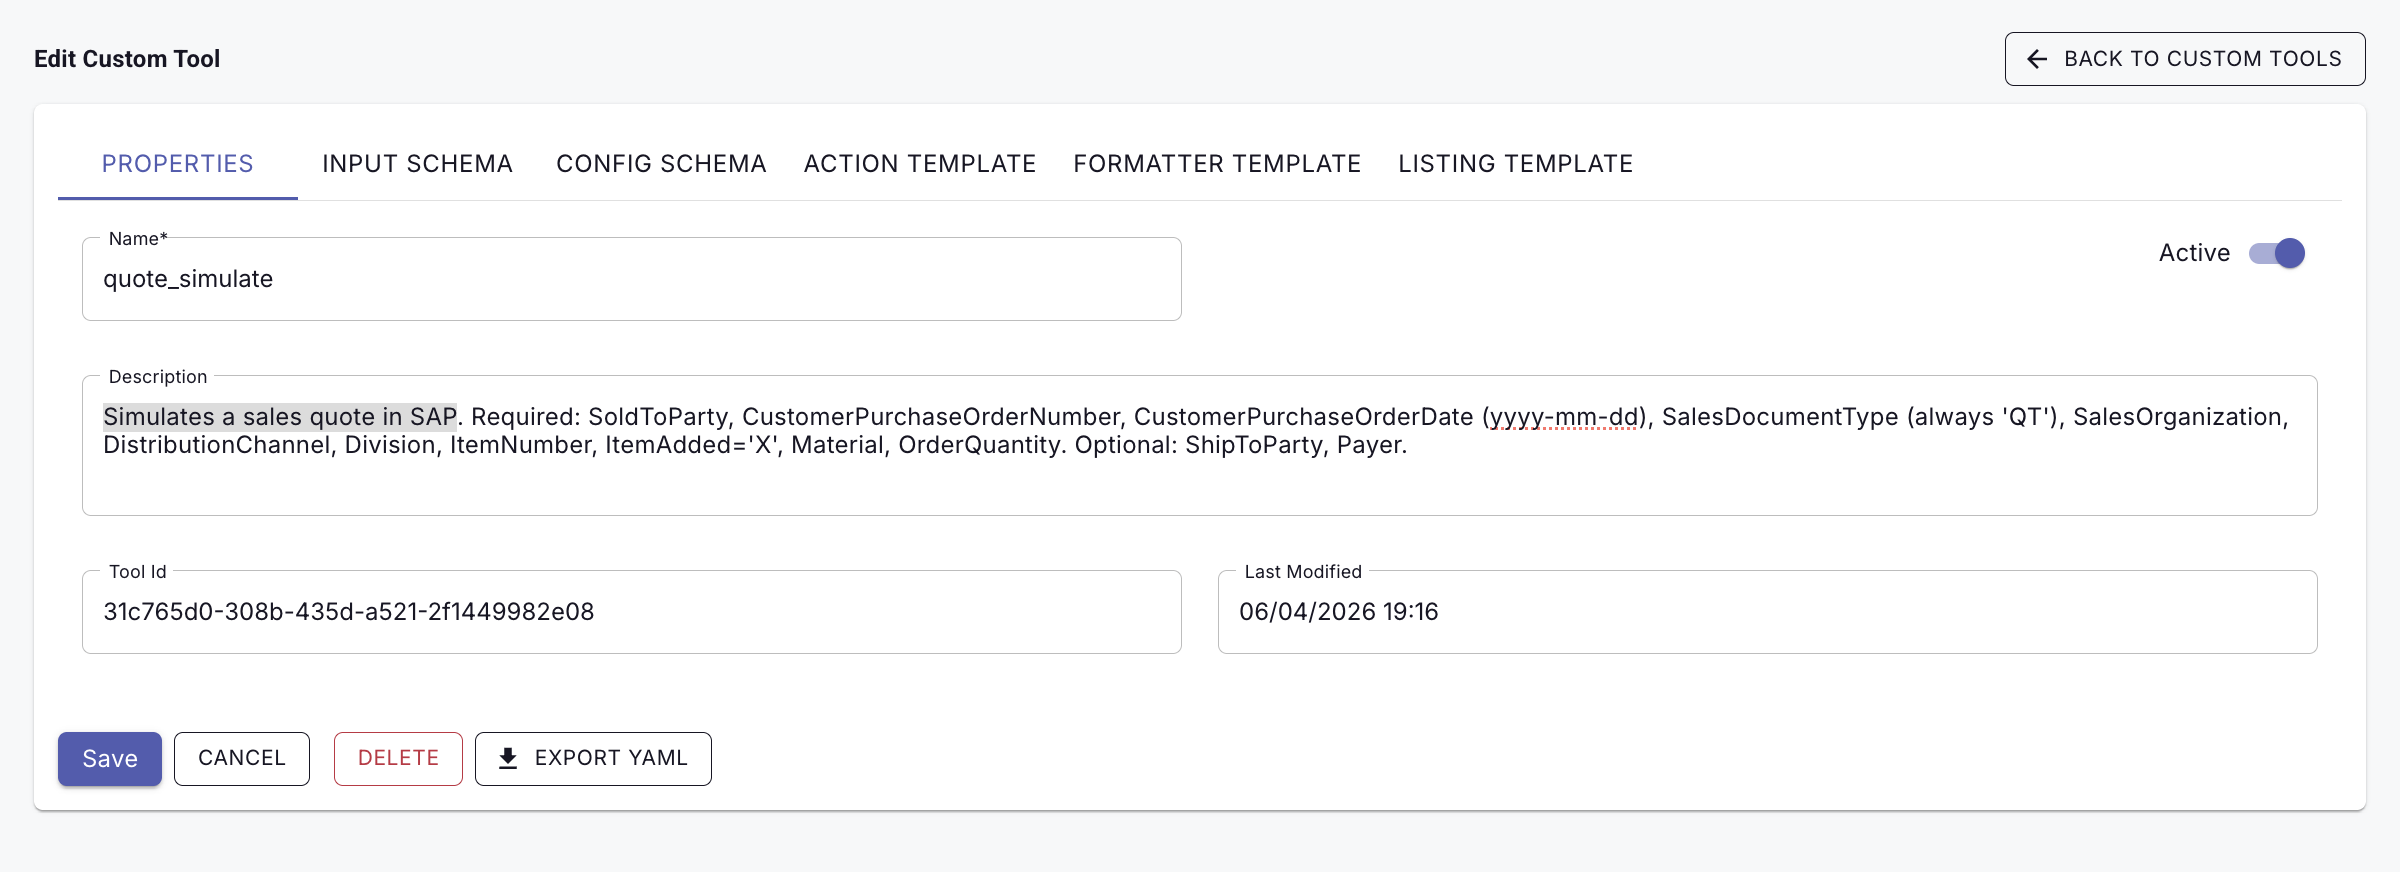This screenshot has height=872, width=2400.
Task: Open the Properties tab
Action: pyautogui.click(x=178, y=164)
